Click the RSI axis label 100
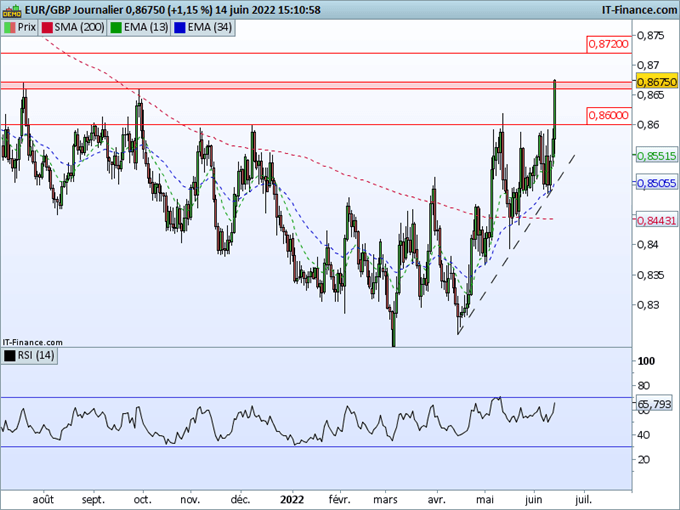This screenshot has height=510, width=680. 646,361
